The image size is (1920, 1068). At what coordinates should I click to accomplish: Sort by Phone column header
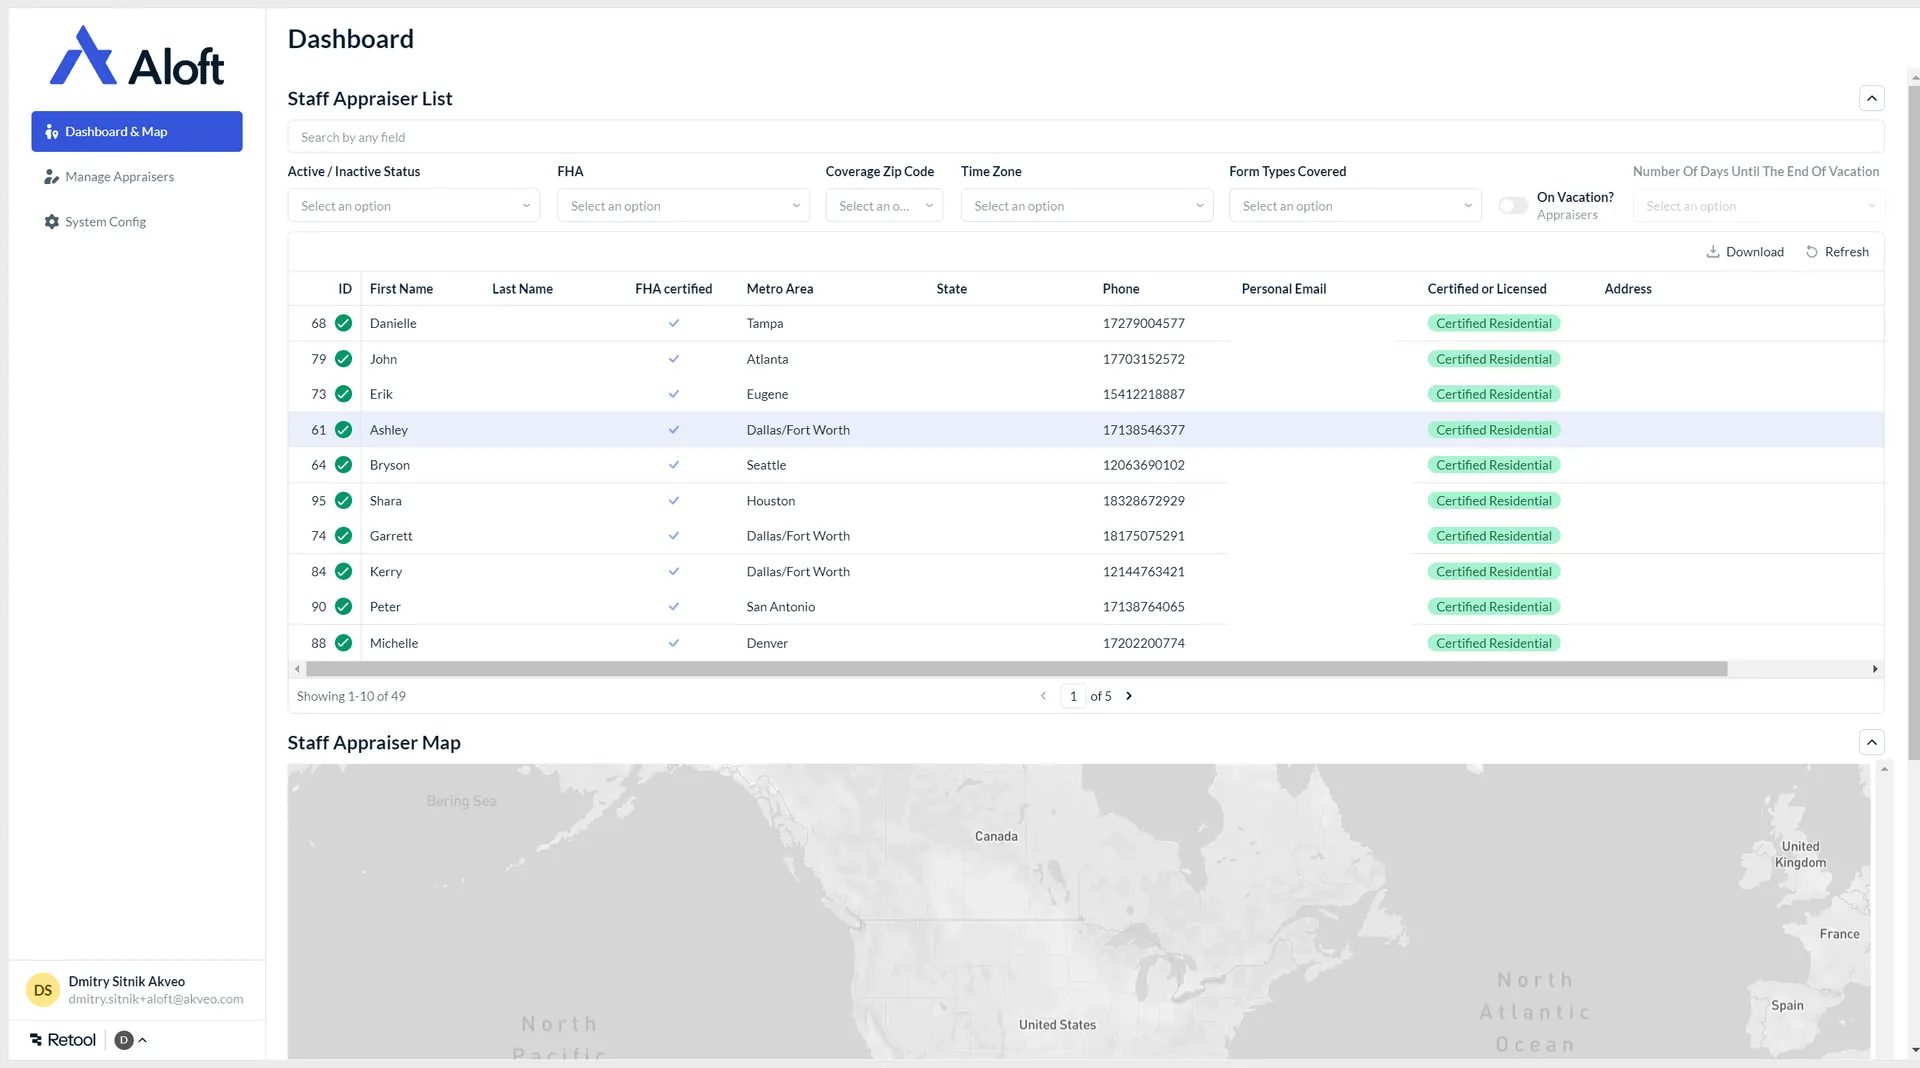[x=1121, y=289]
